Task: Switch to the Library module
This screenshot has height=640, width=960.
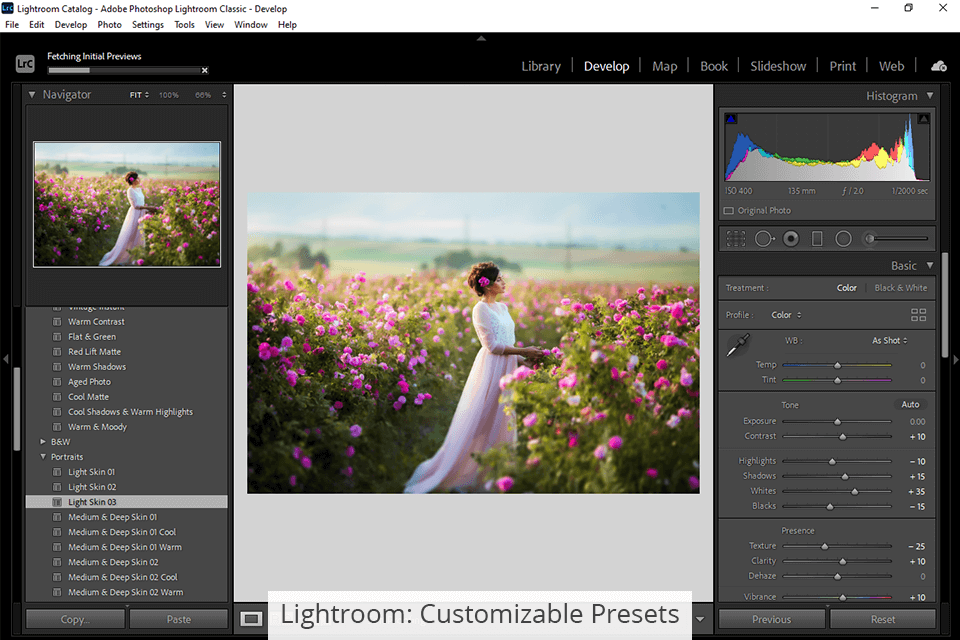Action: 541,66
